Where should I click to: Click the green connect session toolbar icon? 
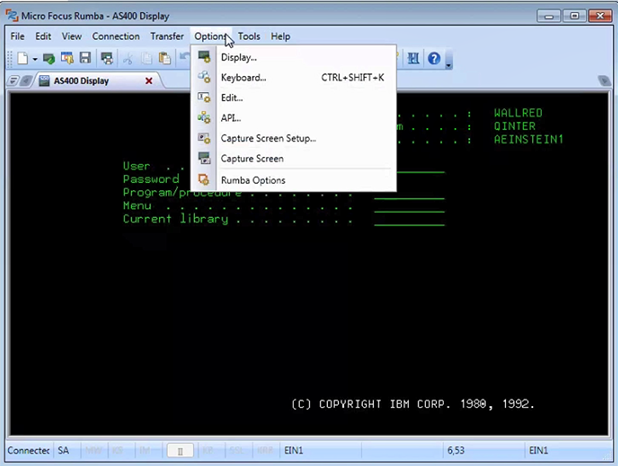point(49,58)
